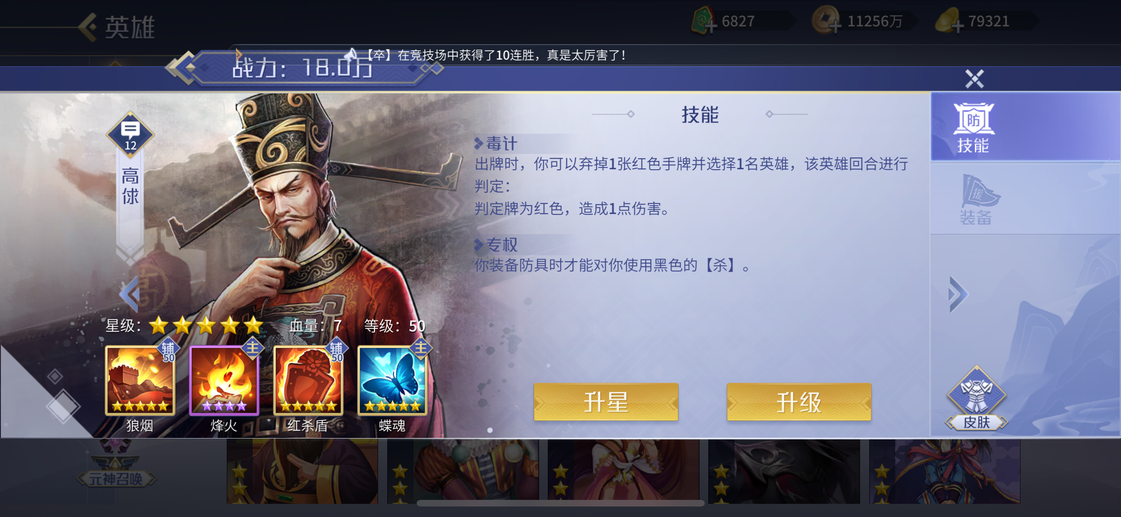Expand the right side panel chevron
The image size is (1121, 517).
click(958, 294)
